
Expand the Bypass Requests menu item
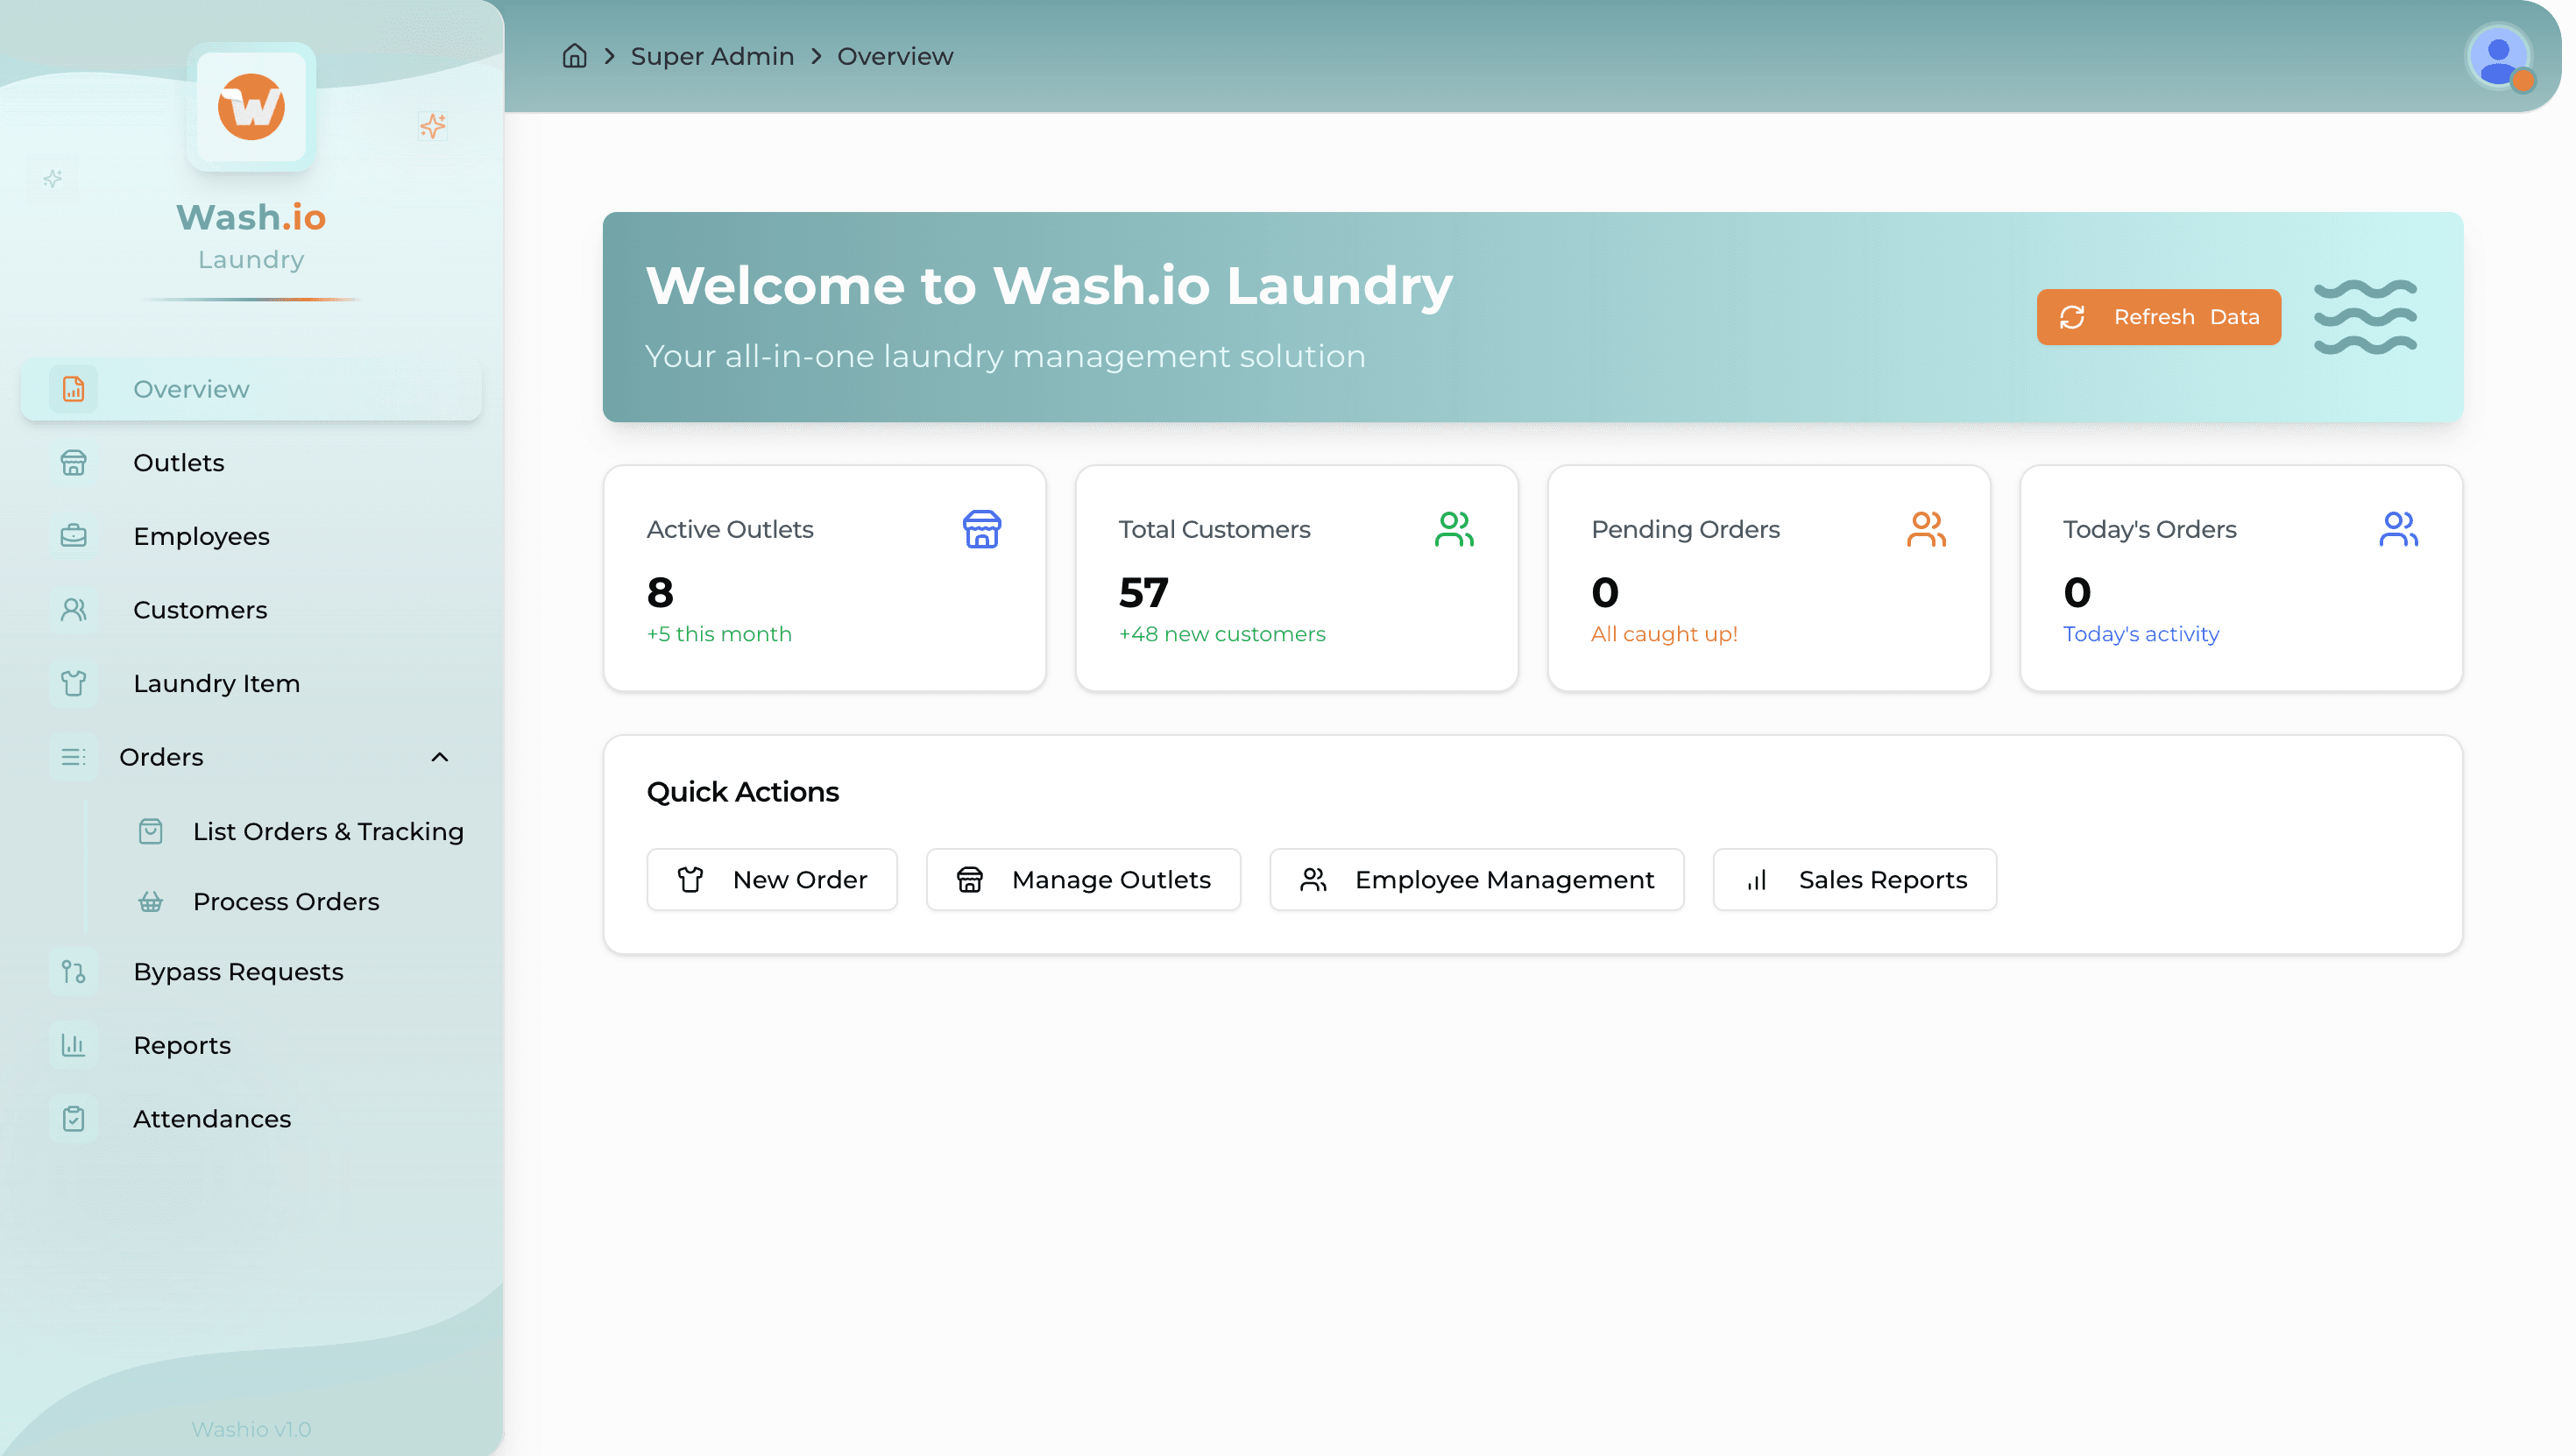click(x=238, y=971)
